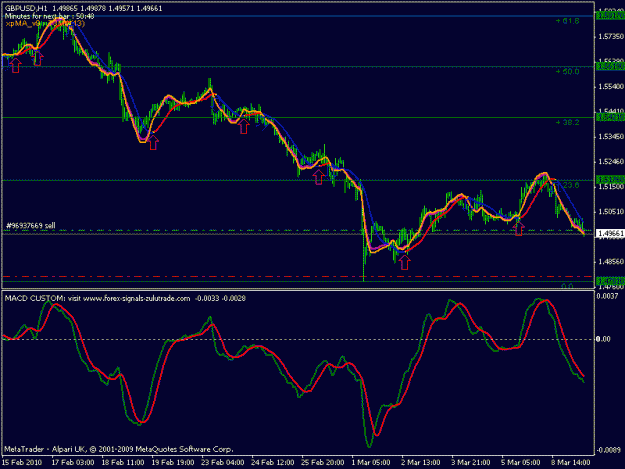Click the 2 Mar 13:00 time label
The width and height of the screenshot is (625, 469).
[x=421, y=463]
